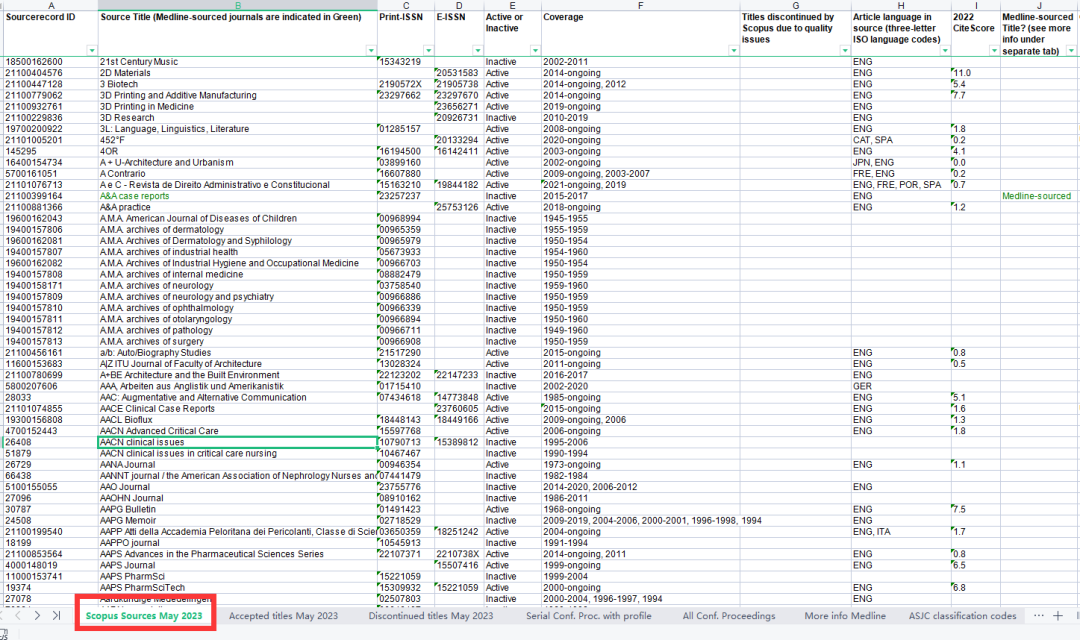Select the CAT, SPA language cell
Image resolution: width=1080 pixels, height=640 pixels.
[901, 140]
